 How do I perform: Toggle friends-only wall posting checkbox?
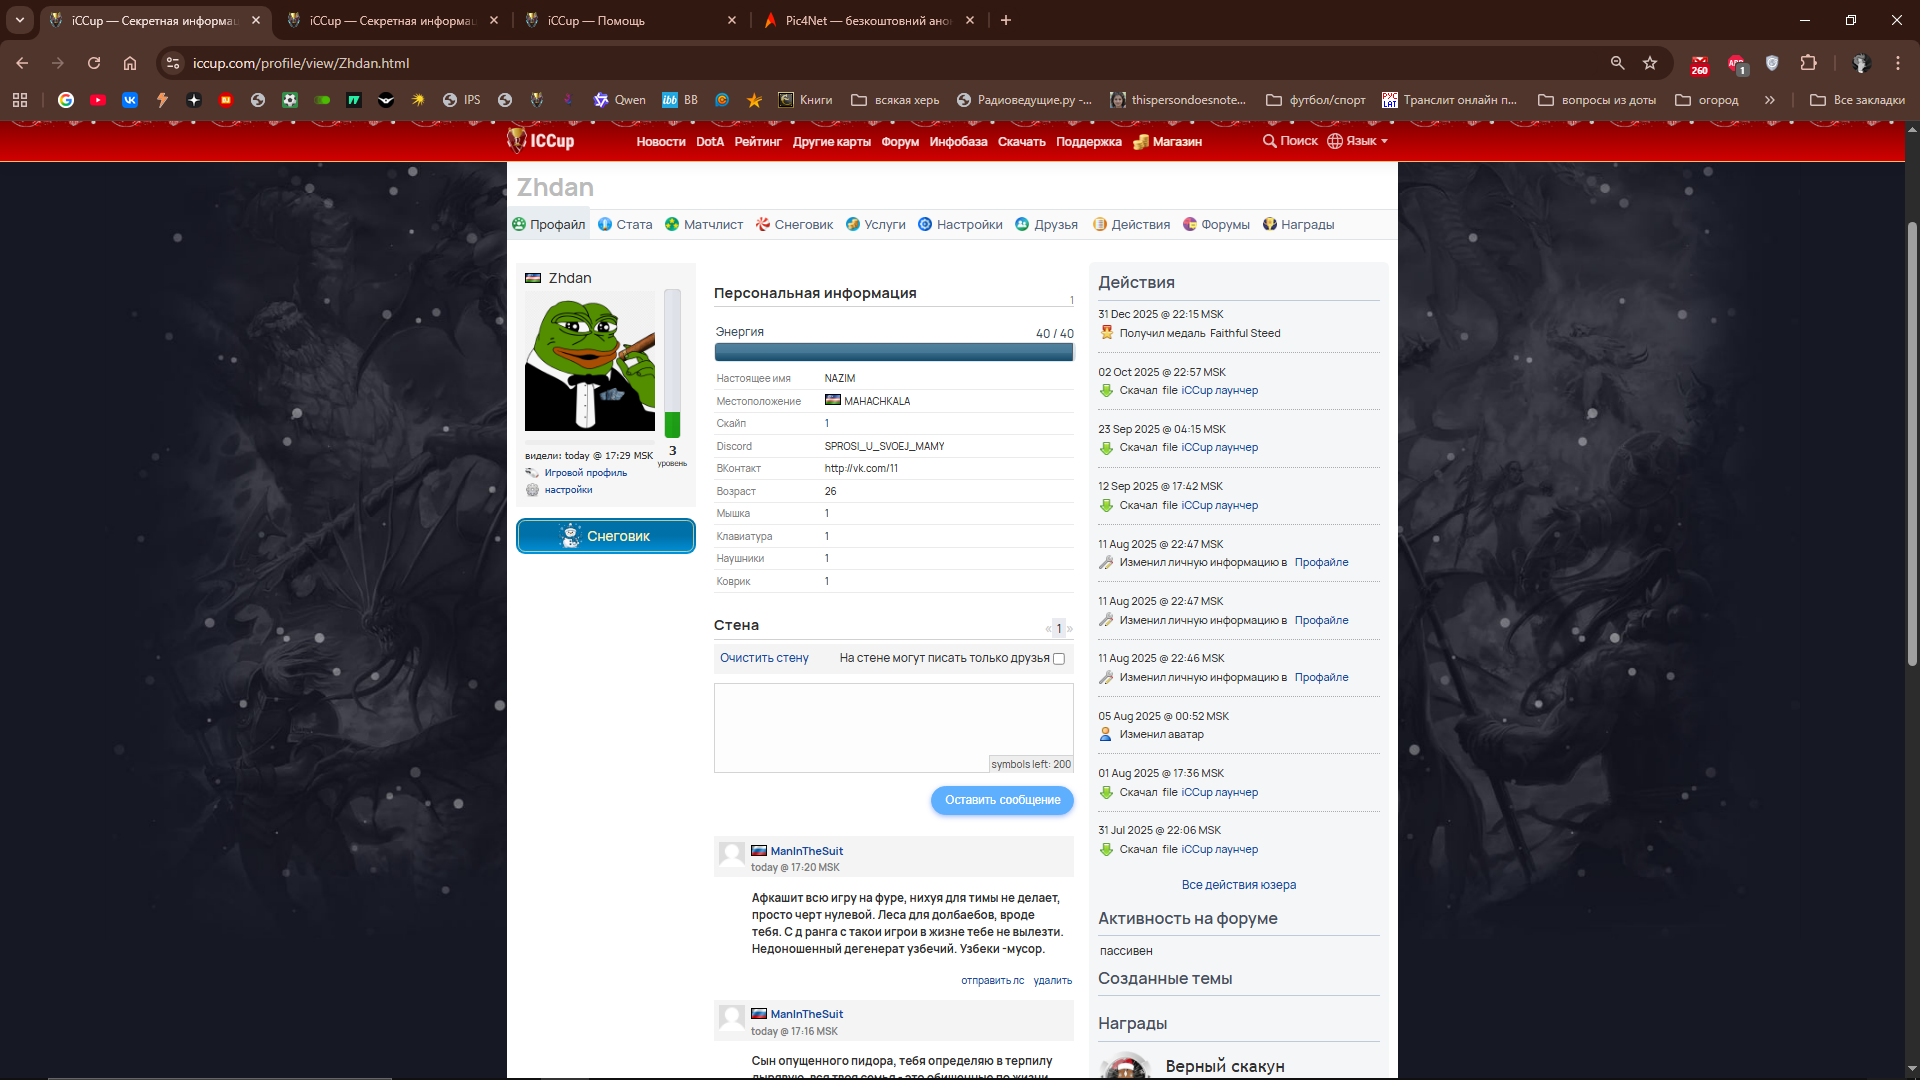pyautogui.click(x=1059, y=659)
